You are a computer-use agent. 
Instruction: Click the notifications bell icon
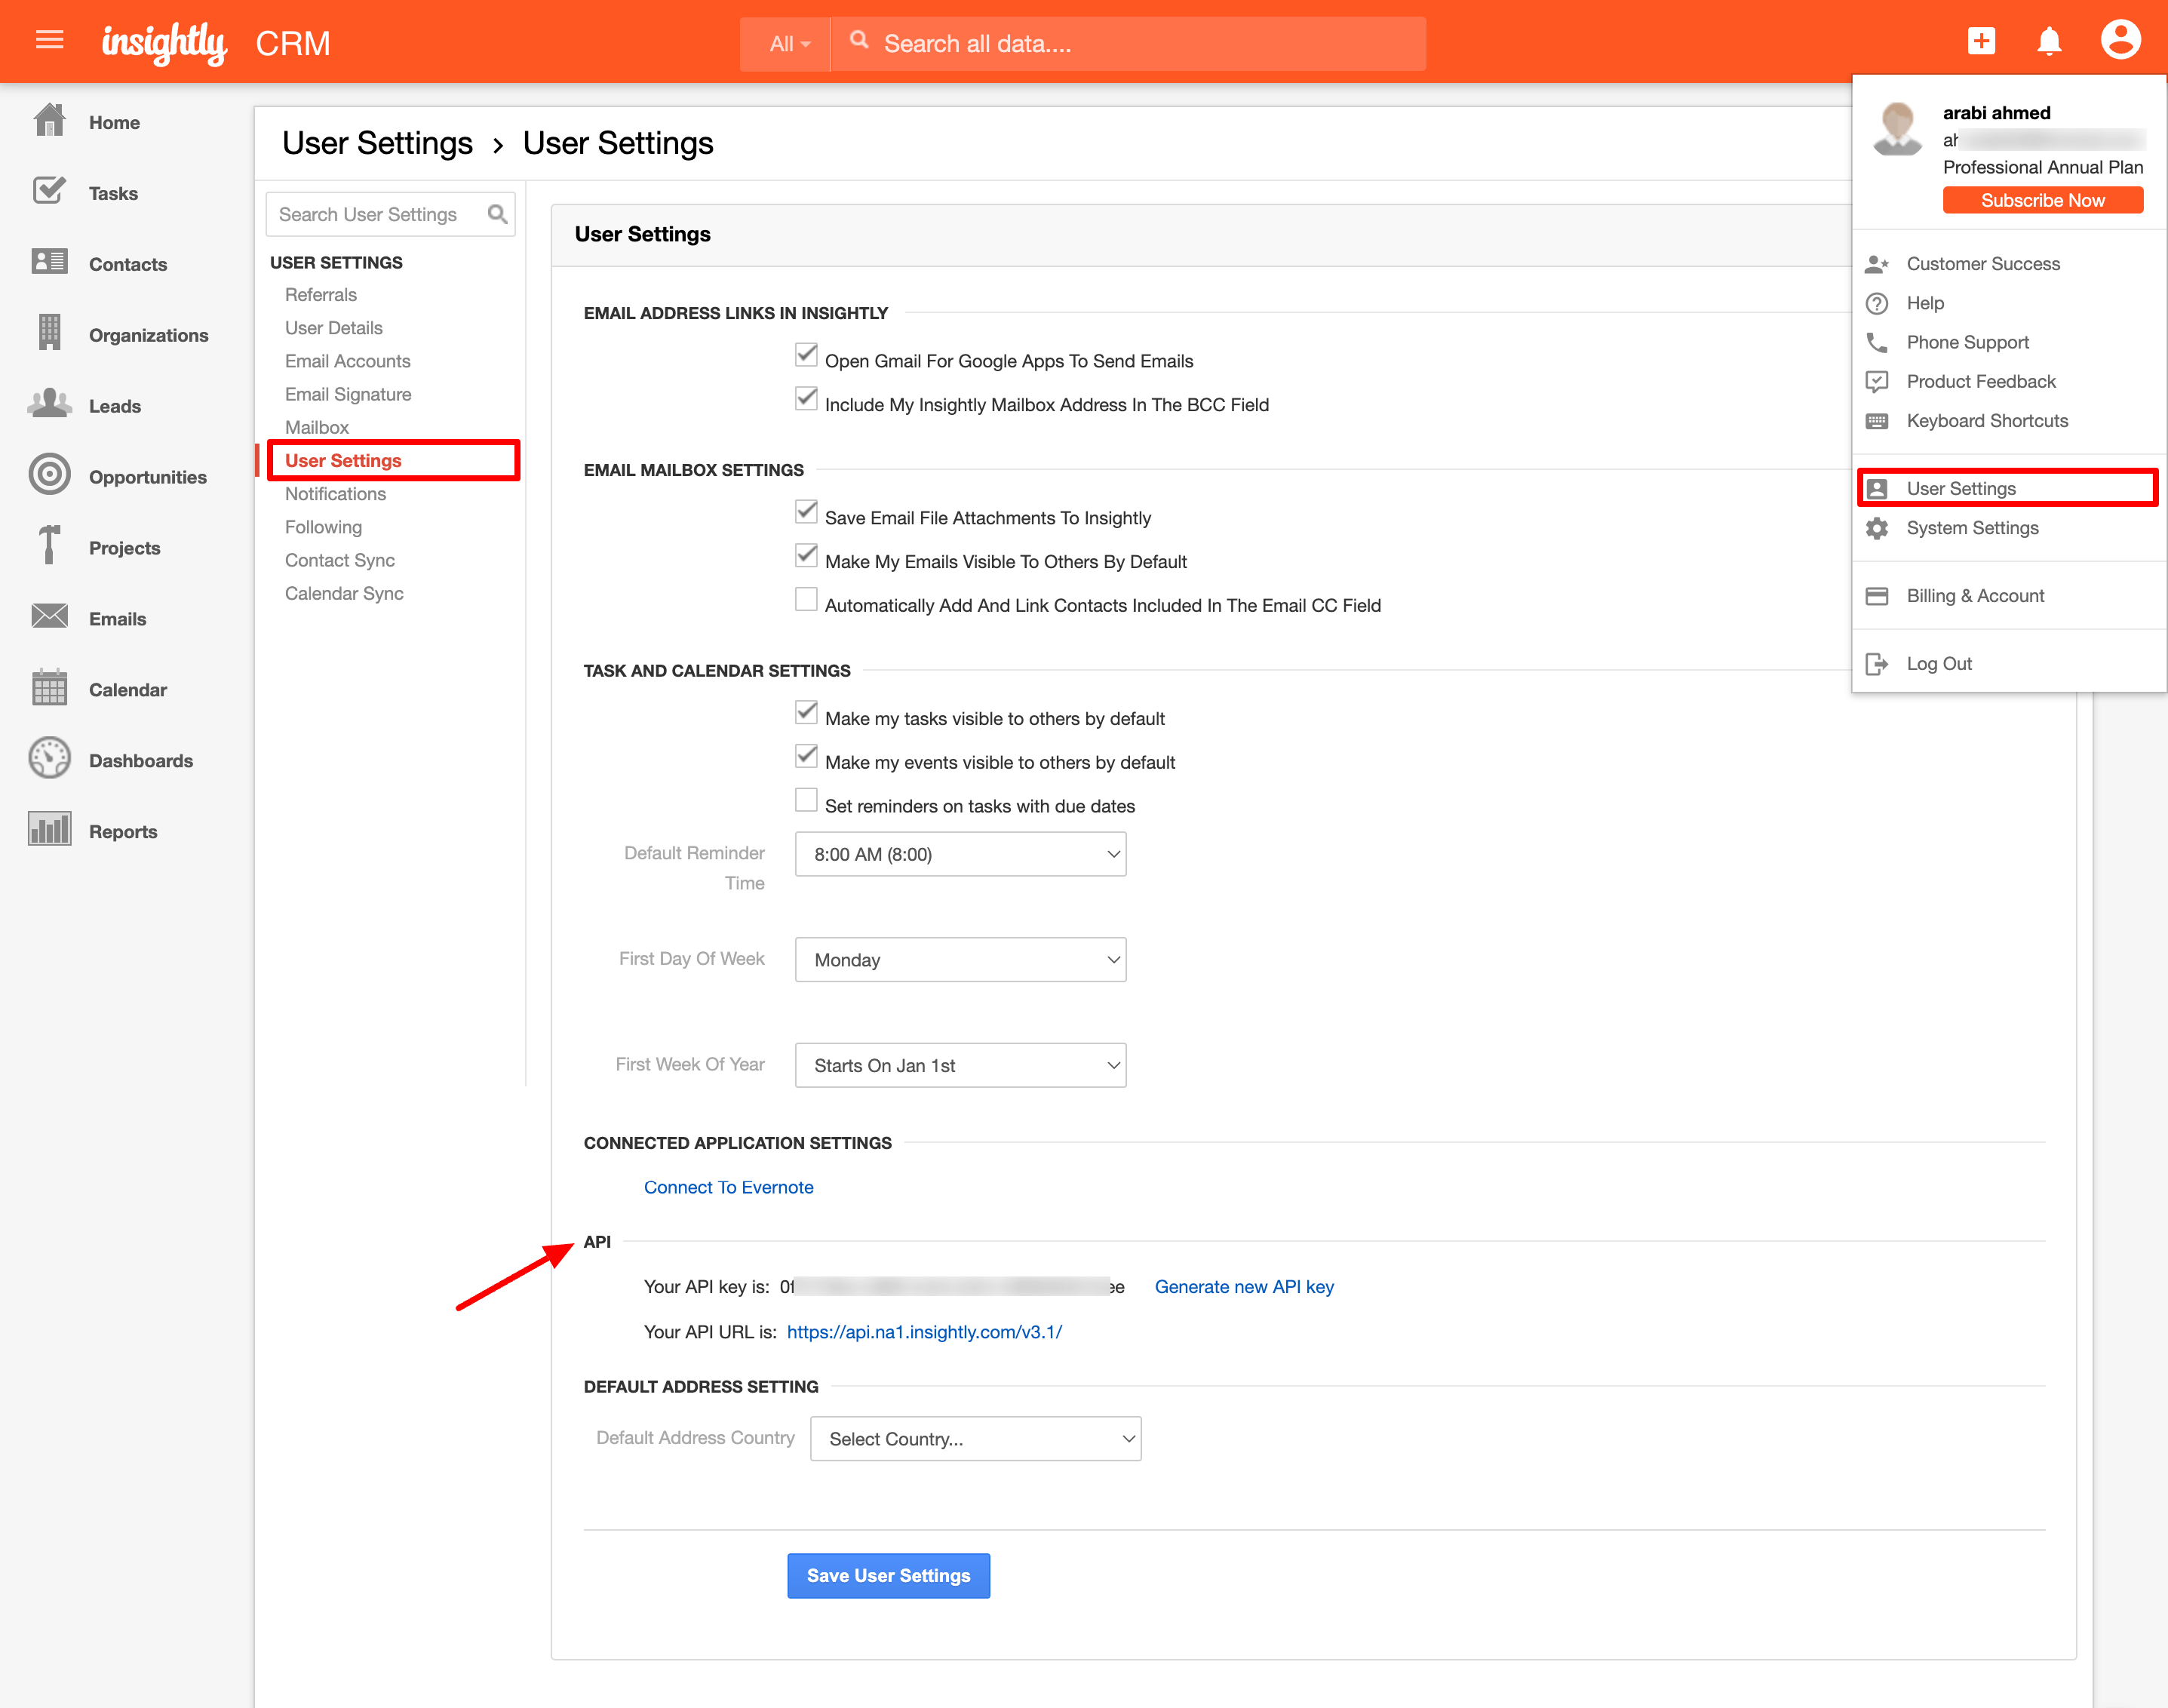pyautogui.click(x=2049, y=41)
